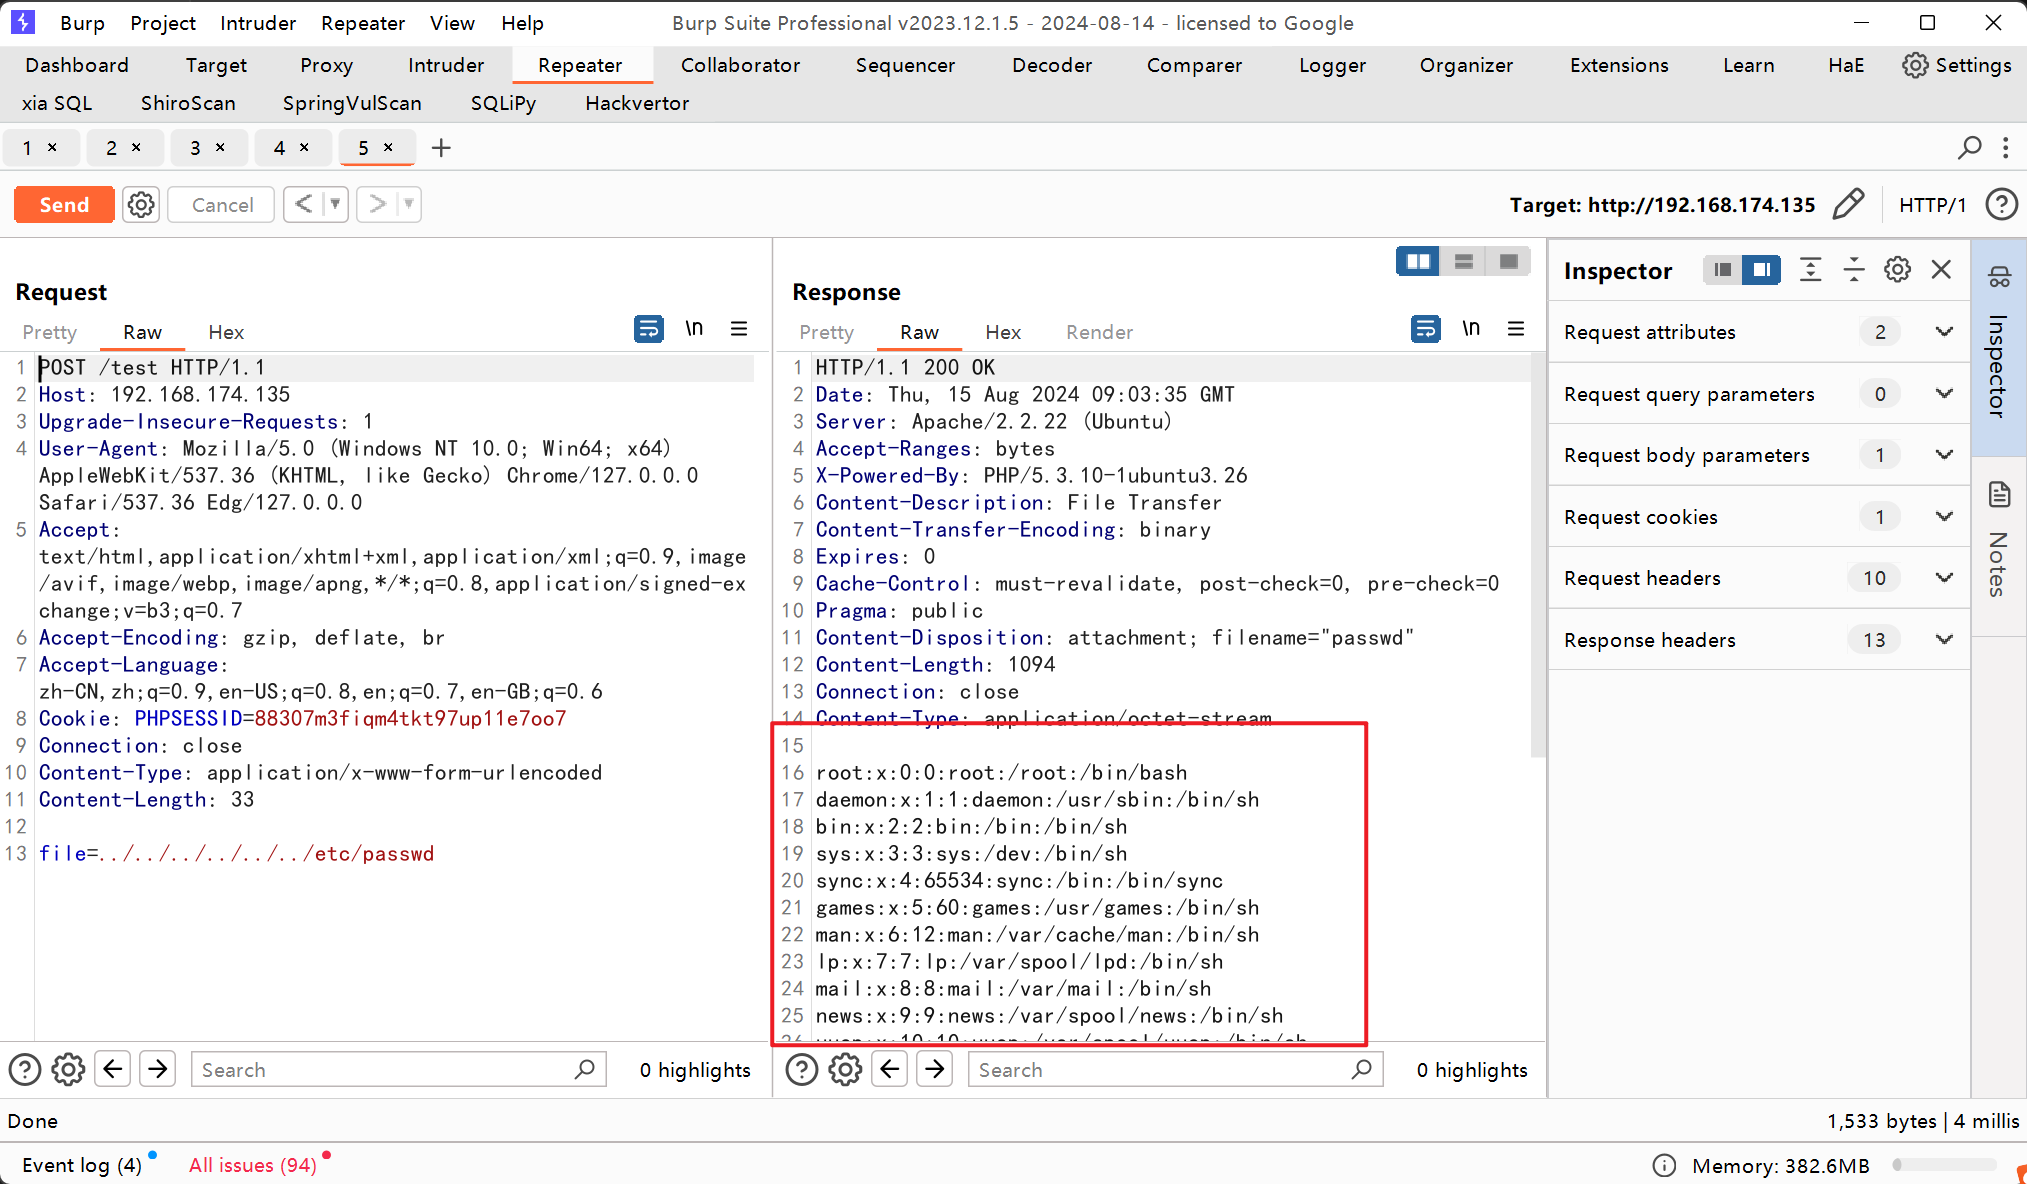Close the Inspector panel
Screen dimensions: 2027x1184
click(1941, 270)
